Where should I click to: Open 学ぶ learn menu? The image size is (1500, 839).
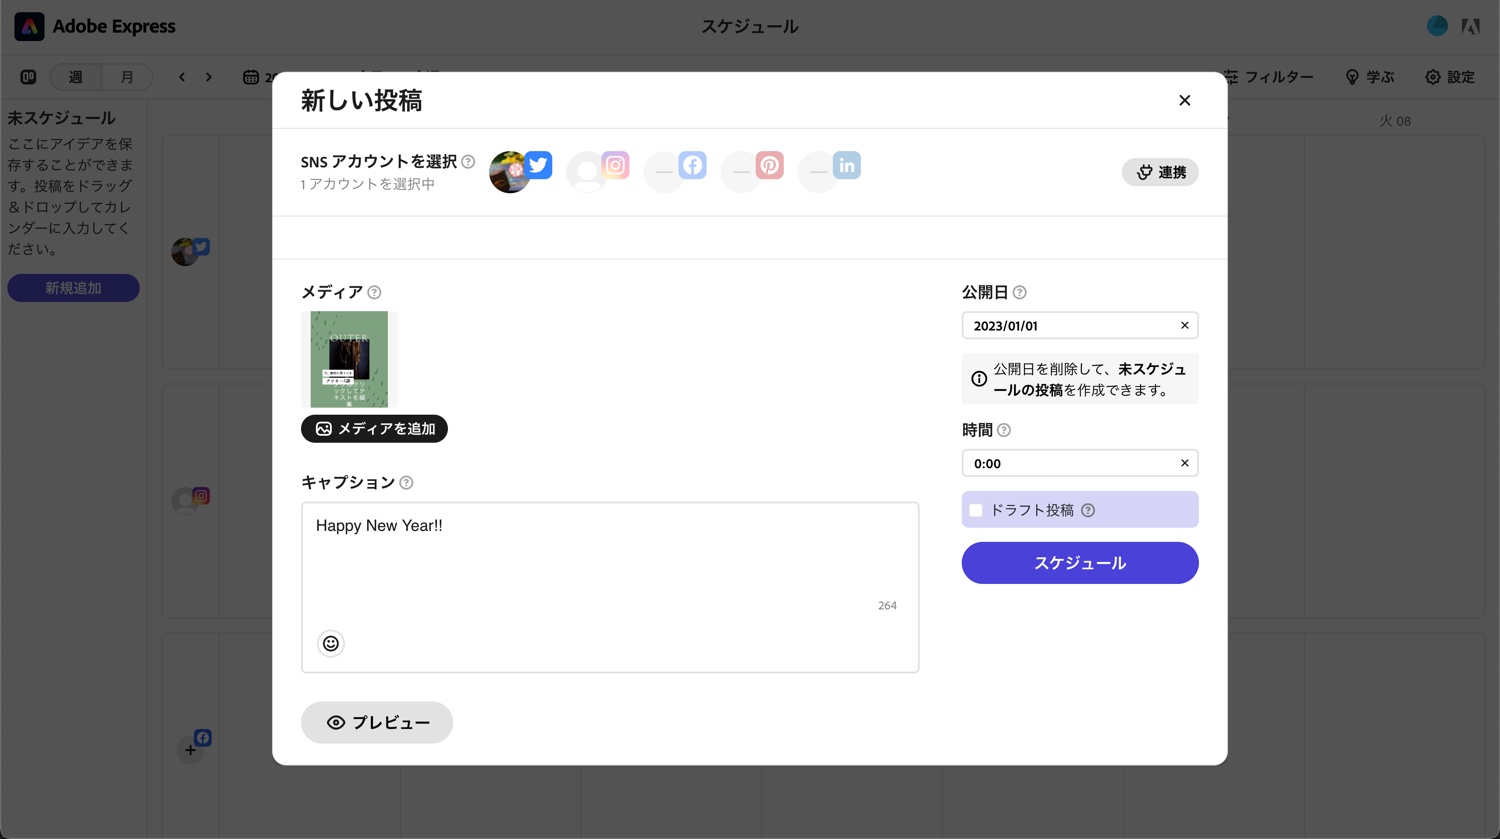coord(1370,77)
